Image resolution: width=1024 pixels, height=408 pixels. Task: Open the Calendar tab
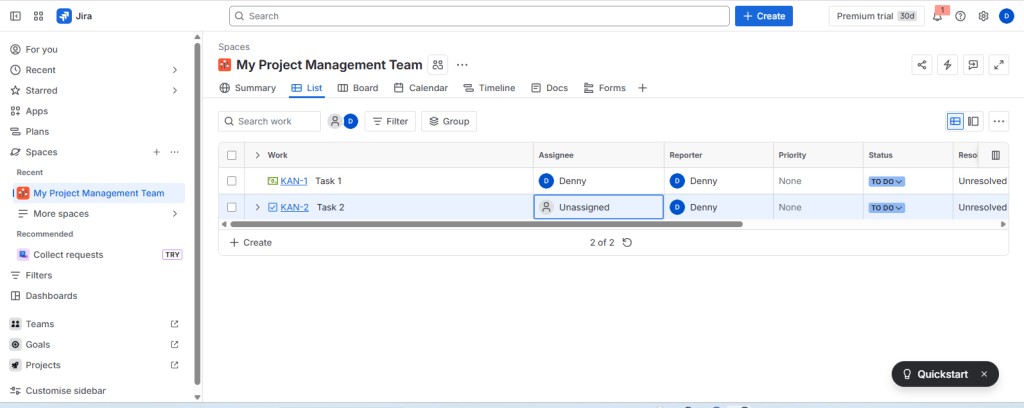(x=421, y=87)
